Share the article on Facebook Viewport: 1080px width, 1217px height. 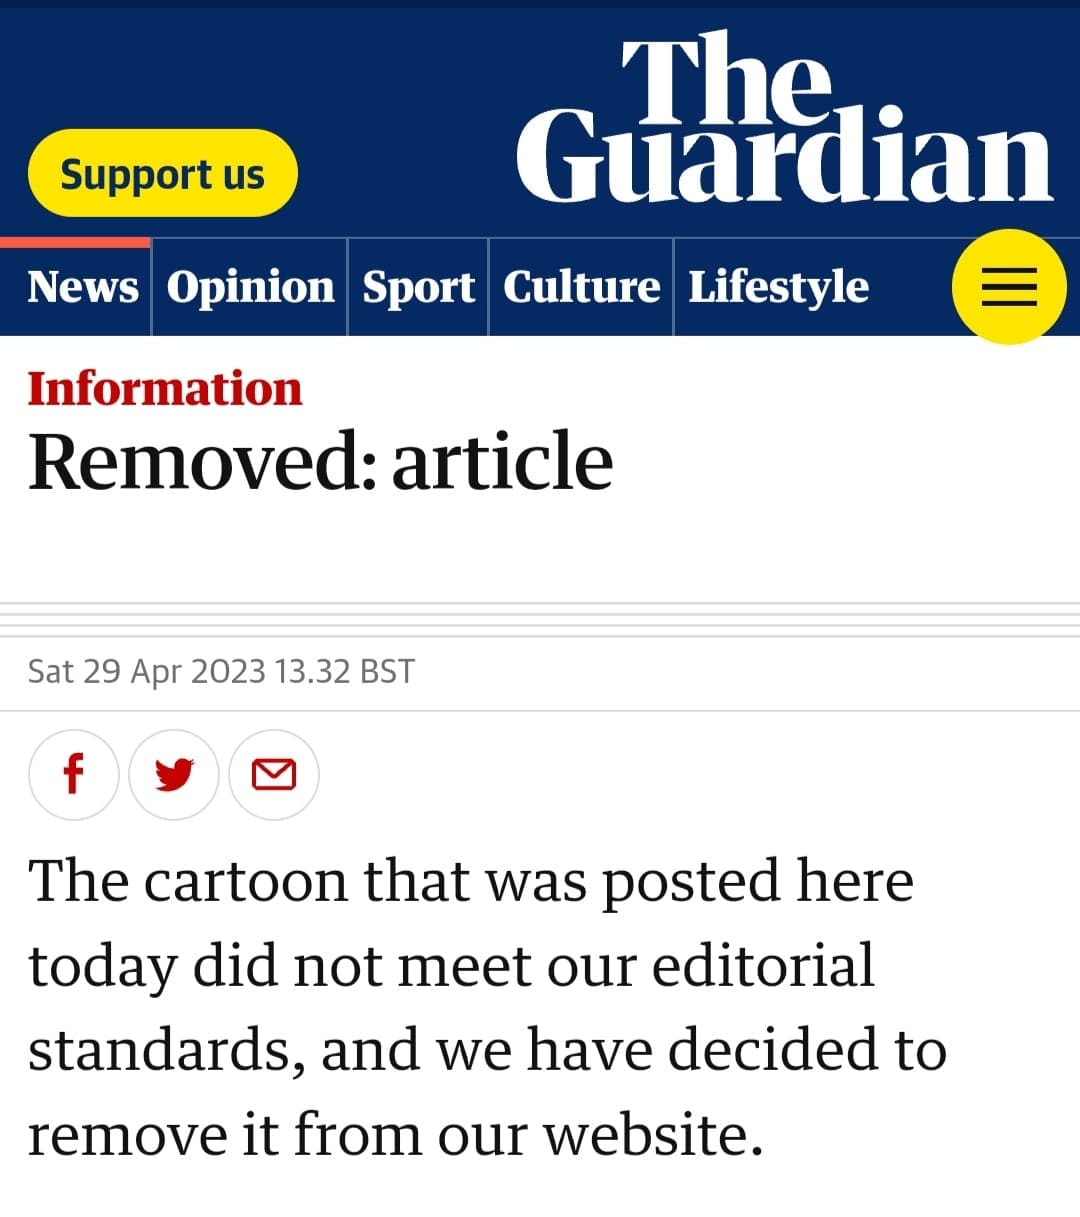click(73, 775)
